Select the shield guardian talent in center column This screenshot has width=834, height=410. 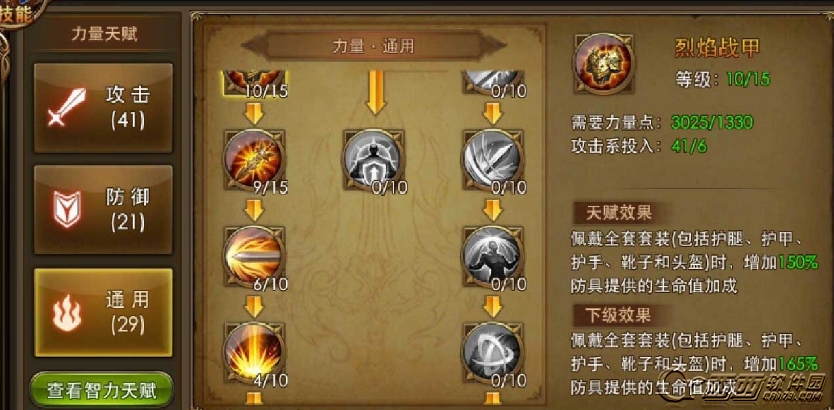tap(374, 158)
